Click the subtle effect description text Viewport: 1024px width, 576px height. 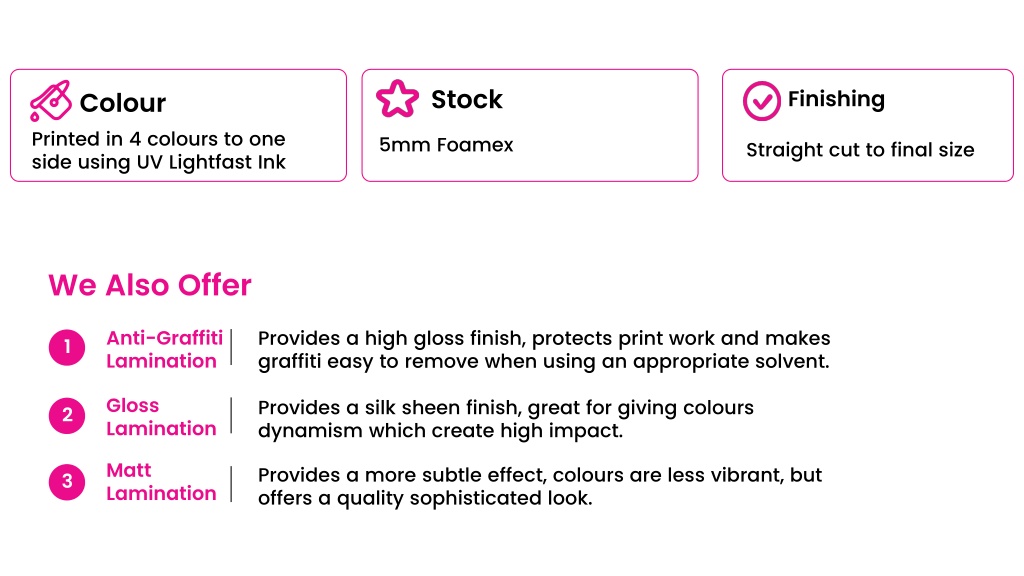click(540, 487)
